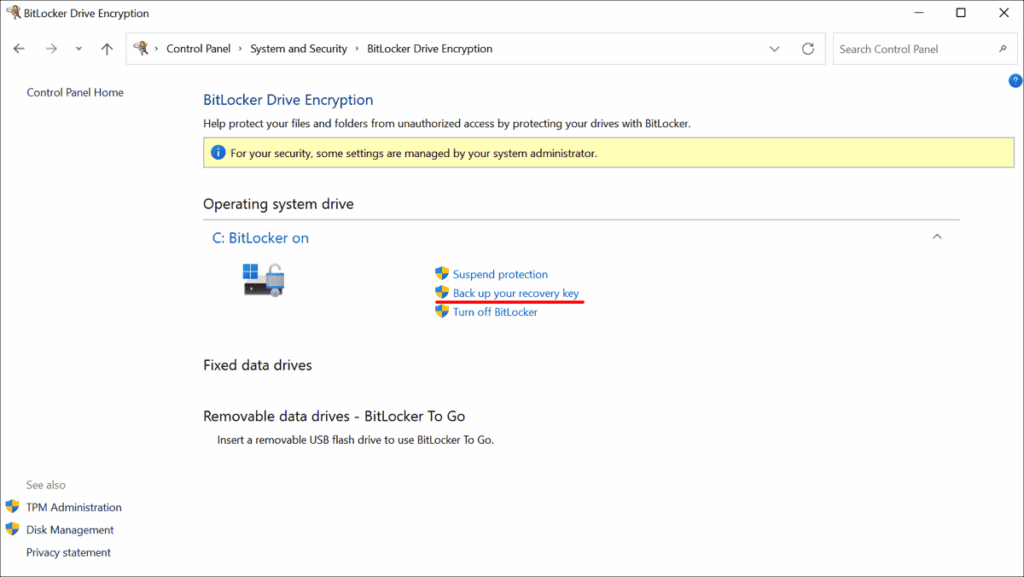Image resolution: width=1024 pixels, height=577 pixels.
Task: Click the magnifier icon in the search box
Action: pos(1002,49)
